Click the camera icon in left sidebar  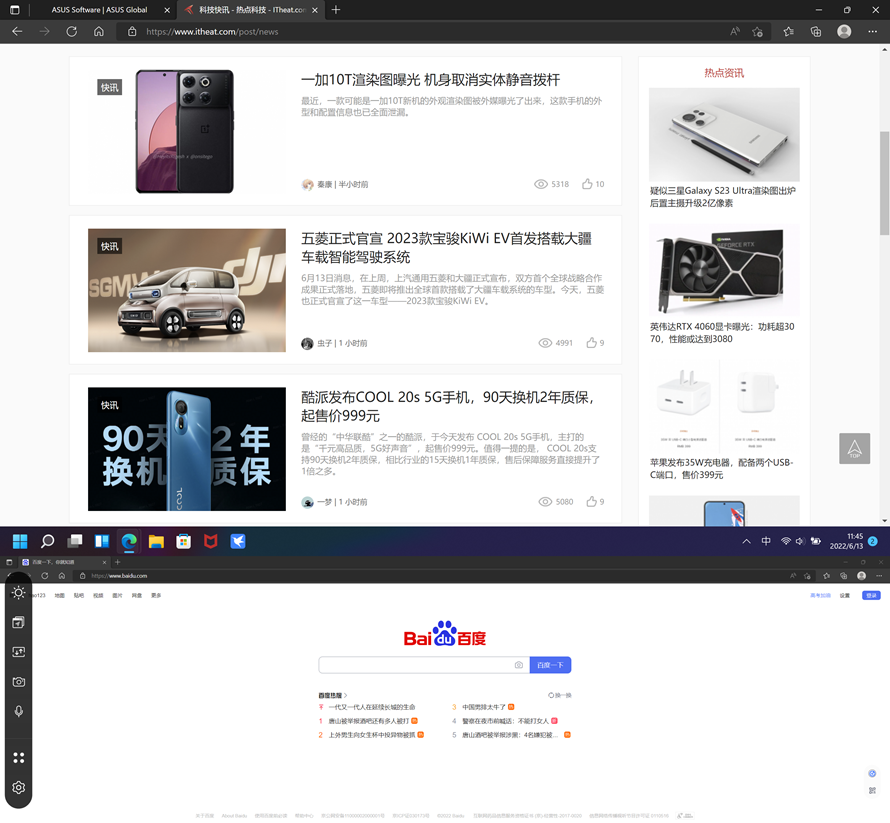click(19, 682)
